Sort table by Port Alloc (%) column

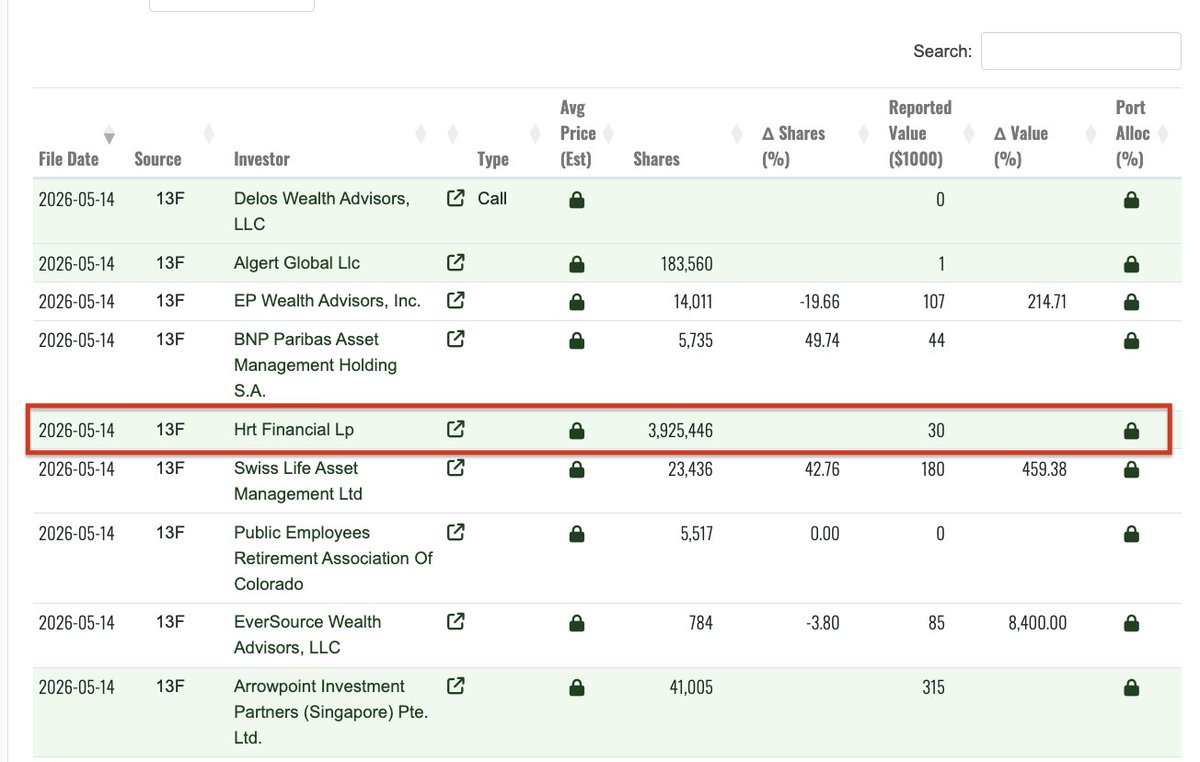coord(1133,133)
